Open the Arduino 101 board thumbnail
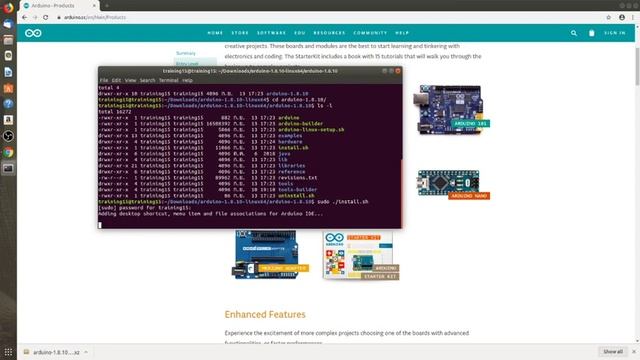Viewport: 640px width, 360px height. tap(451, 109)
